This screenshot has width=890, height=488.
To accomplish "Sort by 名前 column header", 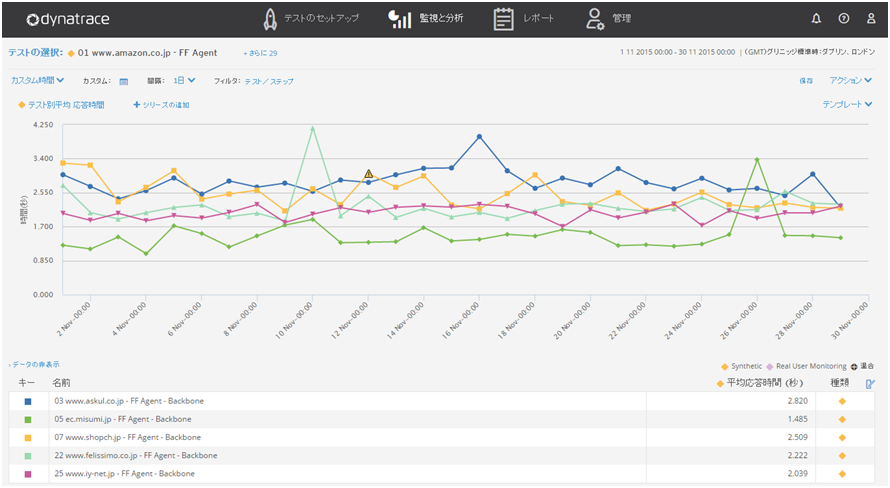I will coord(61,383).
